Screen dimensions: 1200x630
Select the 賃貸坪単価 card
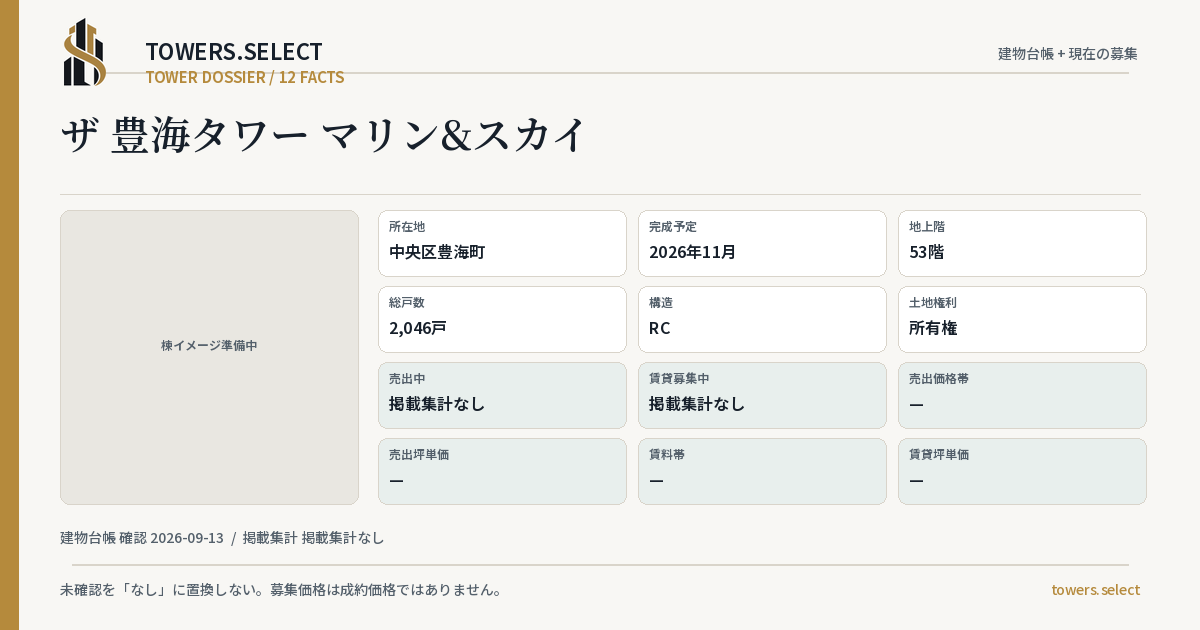tap(1022, 471)
